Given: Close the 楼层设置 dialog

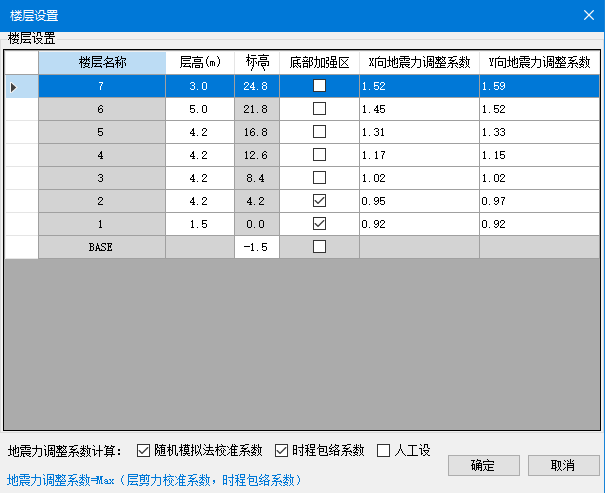Looking at the screenshot, I should click(588, 15).
